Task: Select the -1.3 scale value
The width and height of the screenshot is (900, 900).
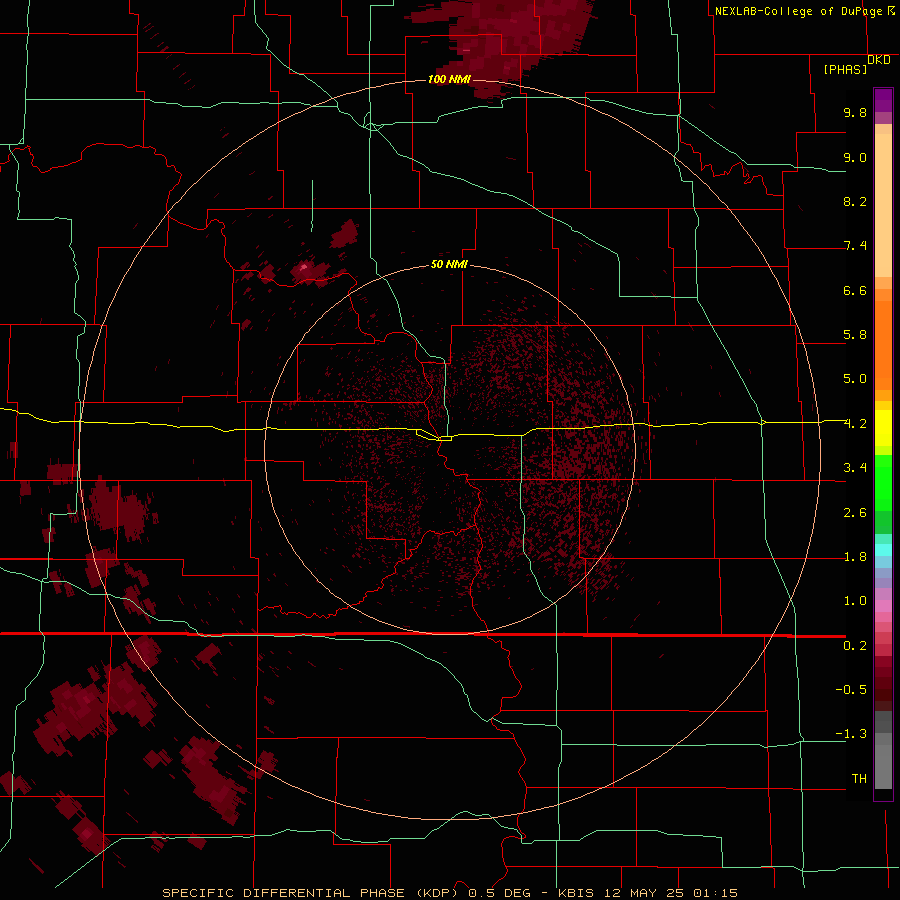Action: point(851,734)
